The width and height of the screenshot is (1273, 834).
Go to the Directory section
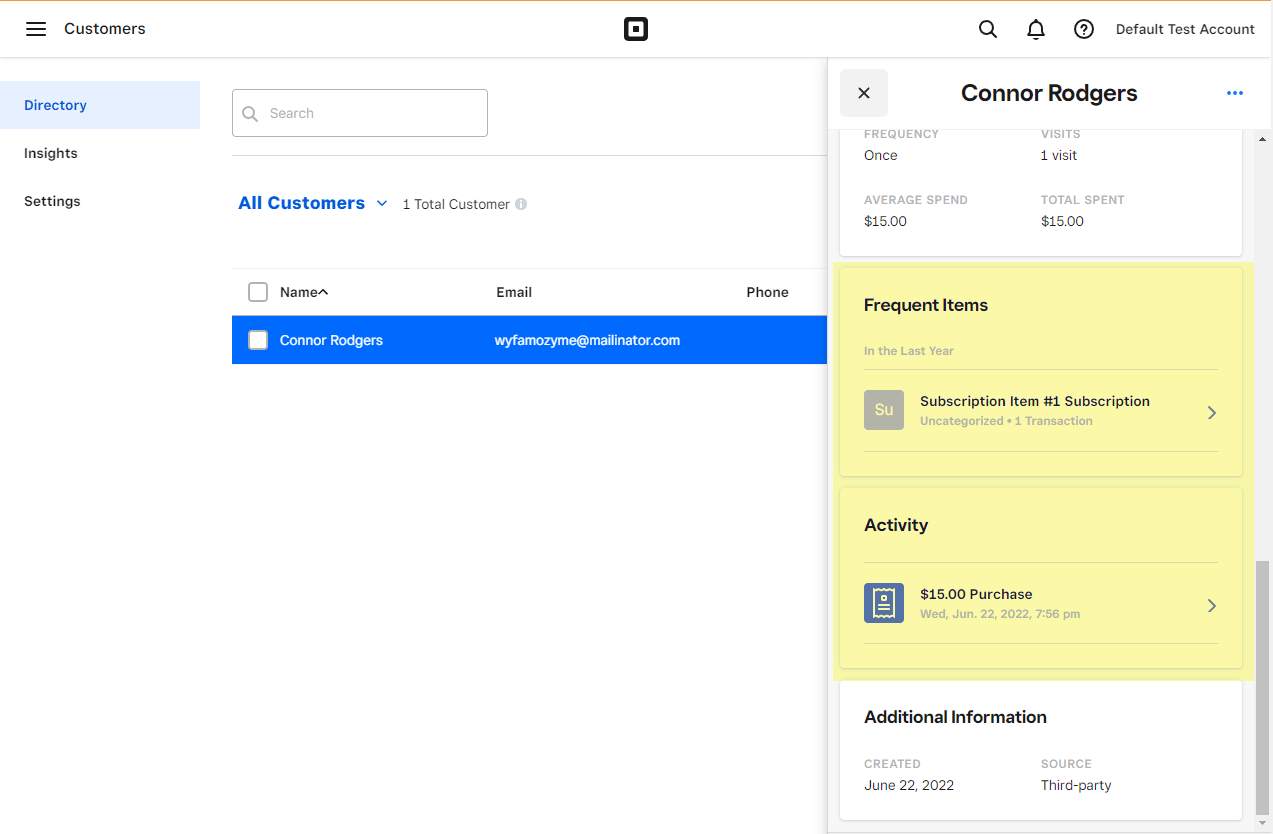(x=100, y=105)
